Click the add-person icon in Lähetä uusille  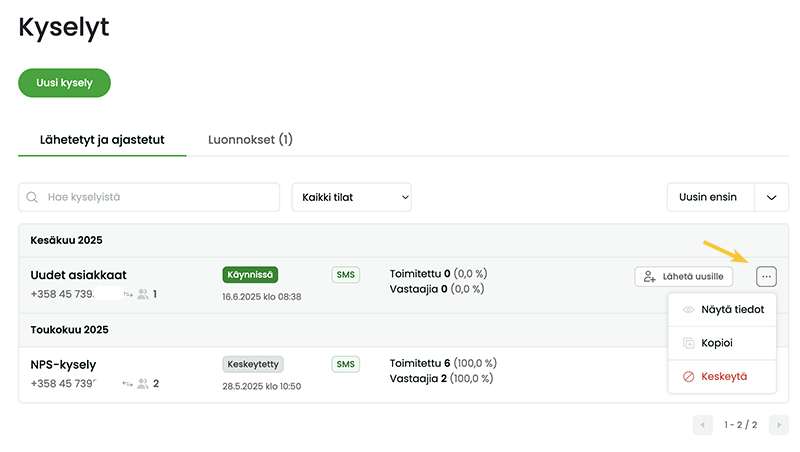click(x=649, y=277)
